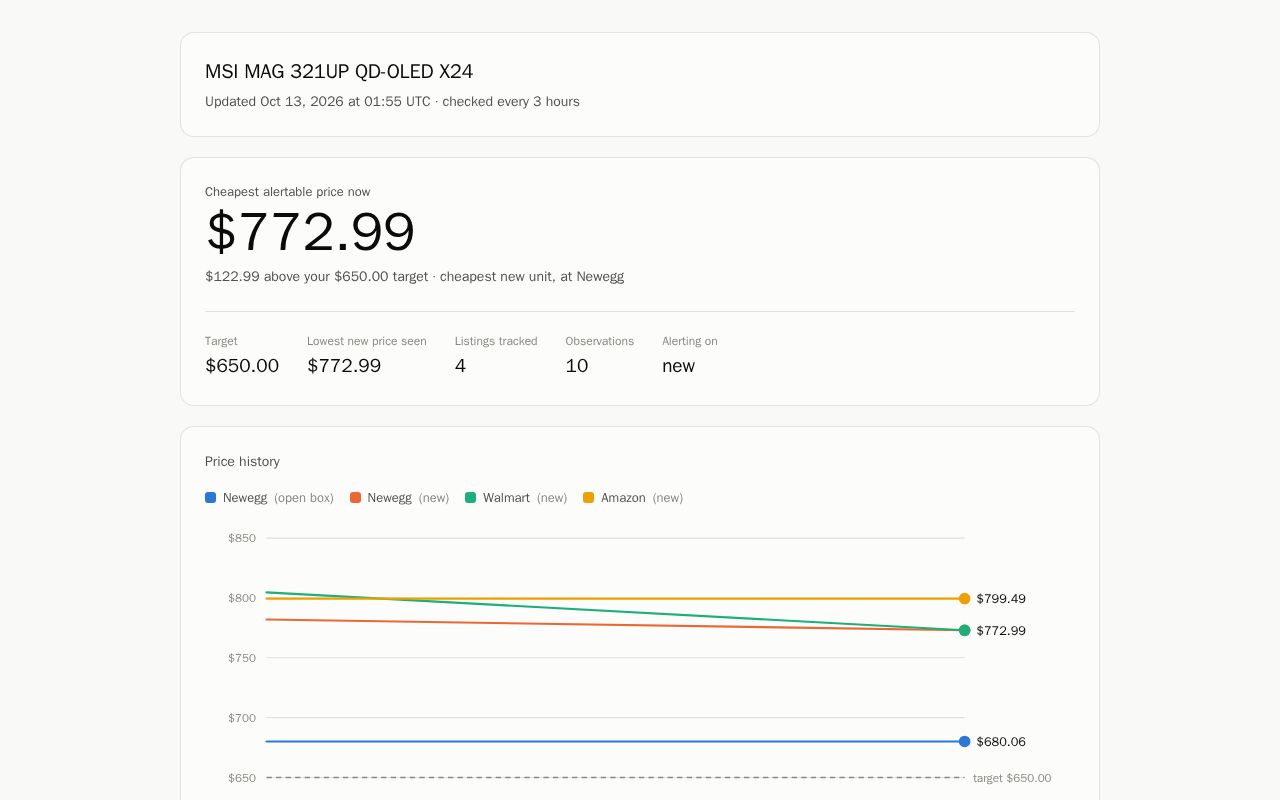Click the "Updated Oct 13, 2026" timestamp line

(392, 102)
